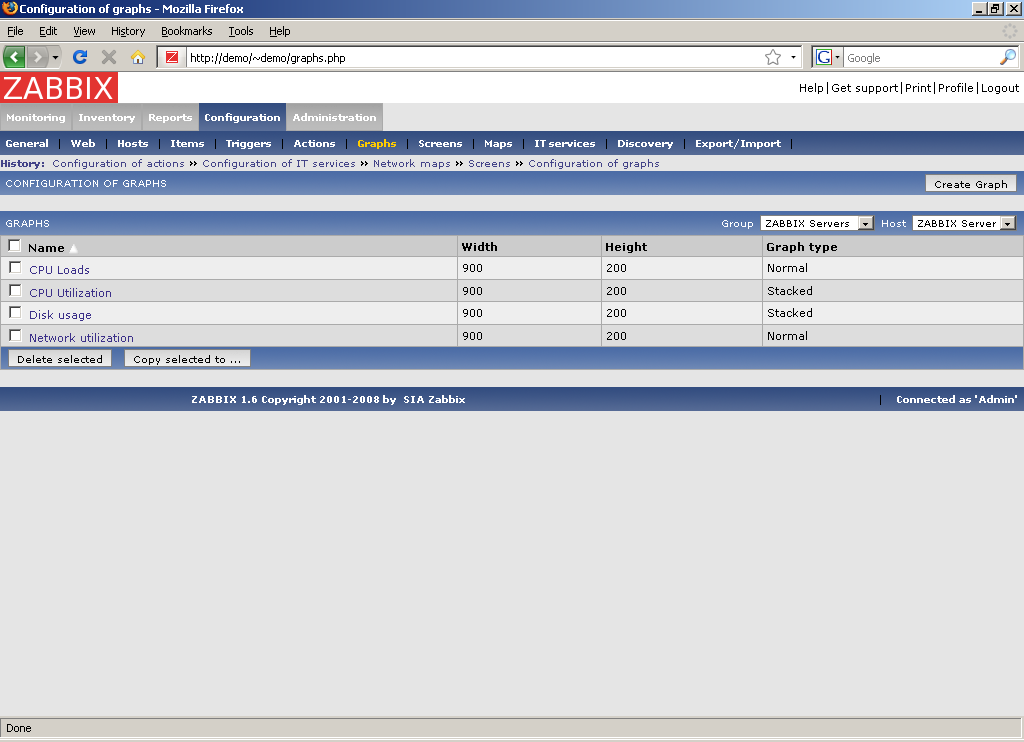Click the ZABBIX logo
The width and height of the screenshot is (1024, 742).
pyautogui.click(x=59, y=88)
